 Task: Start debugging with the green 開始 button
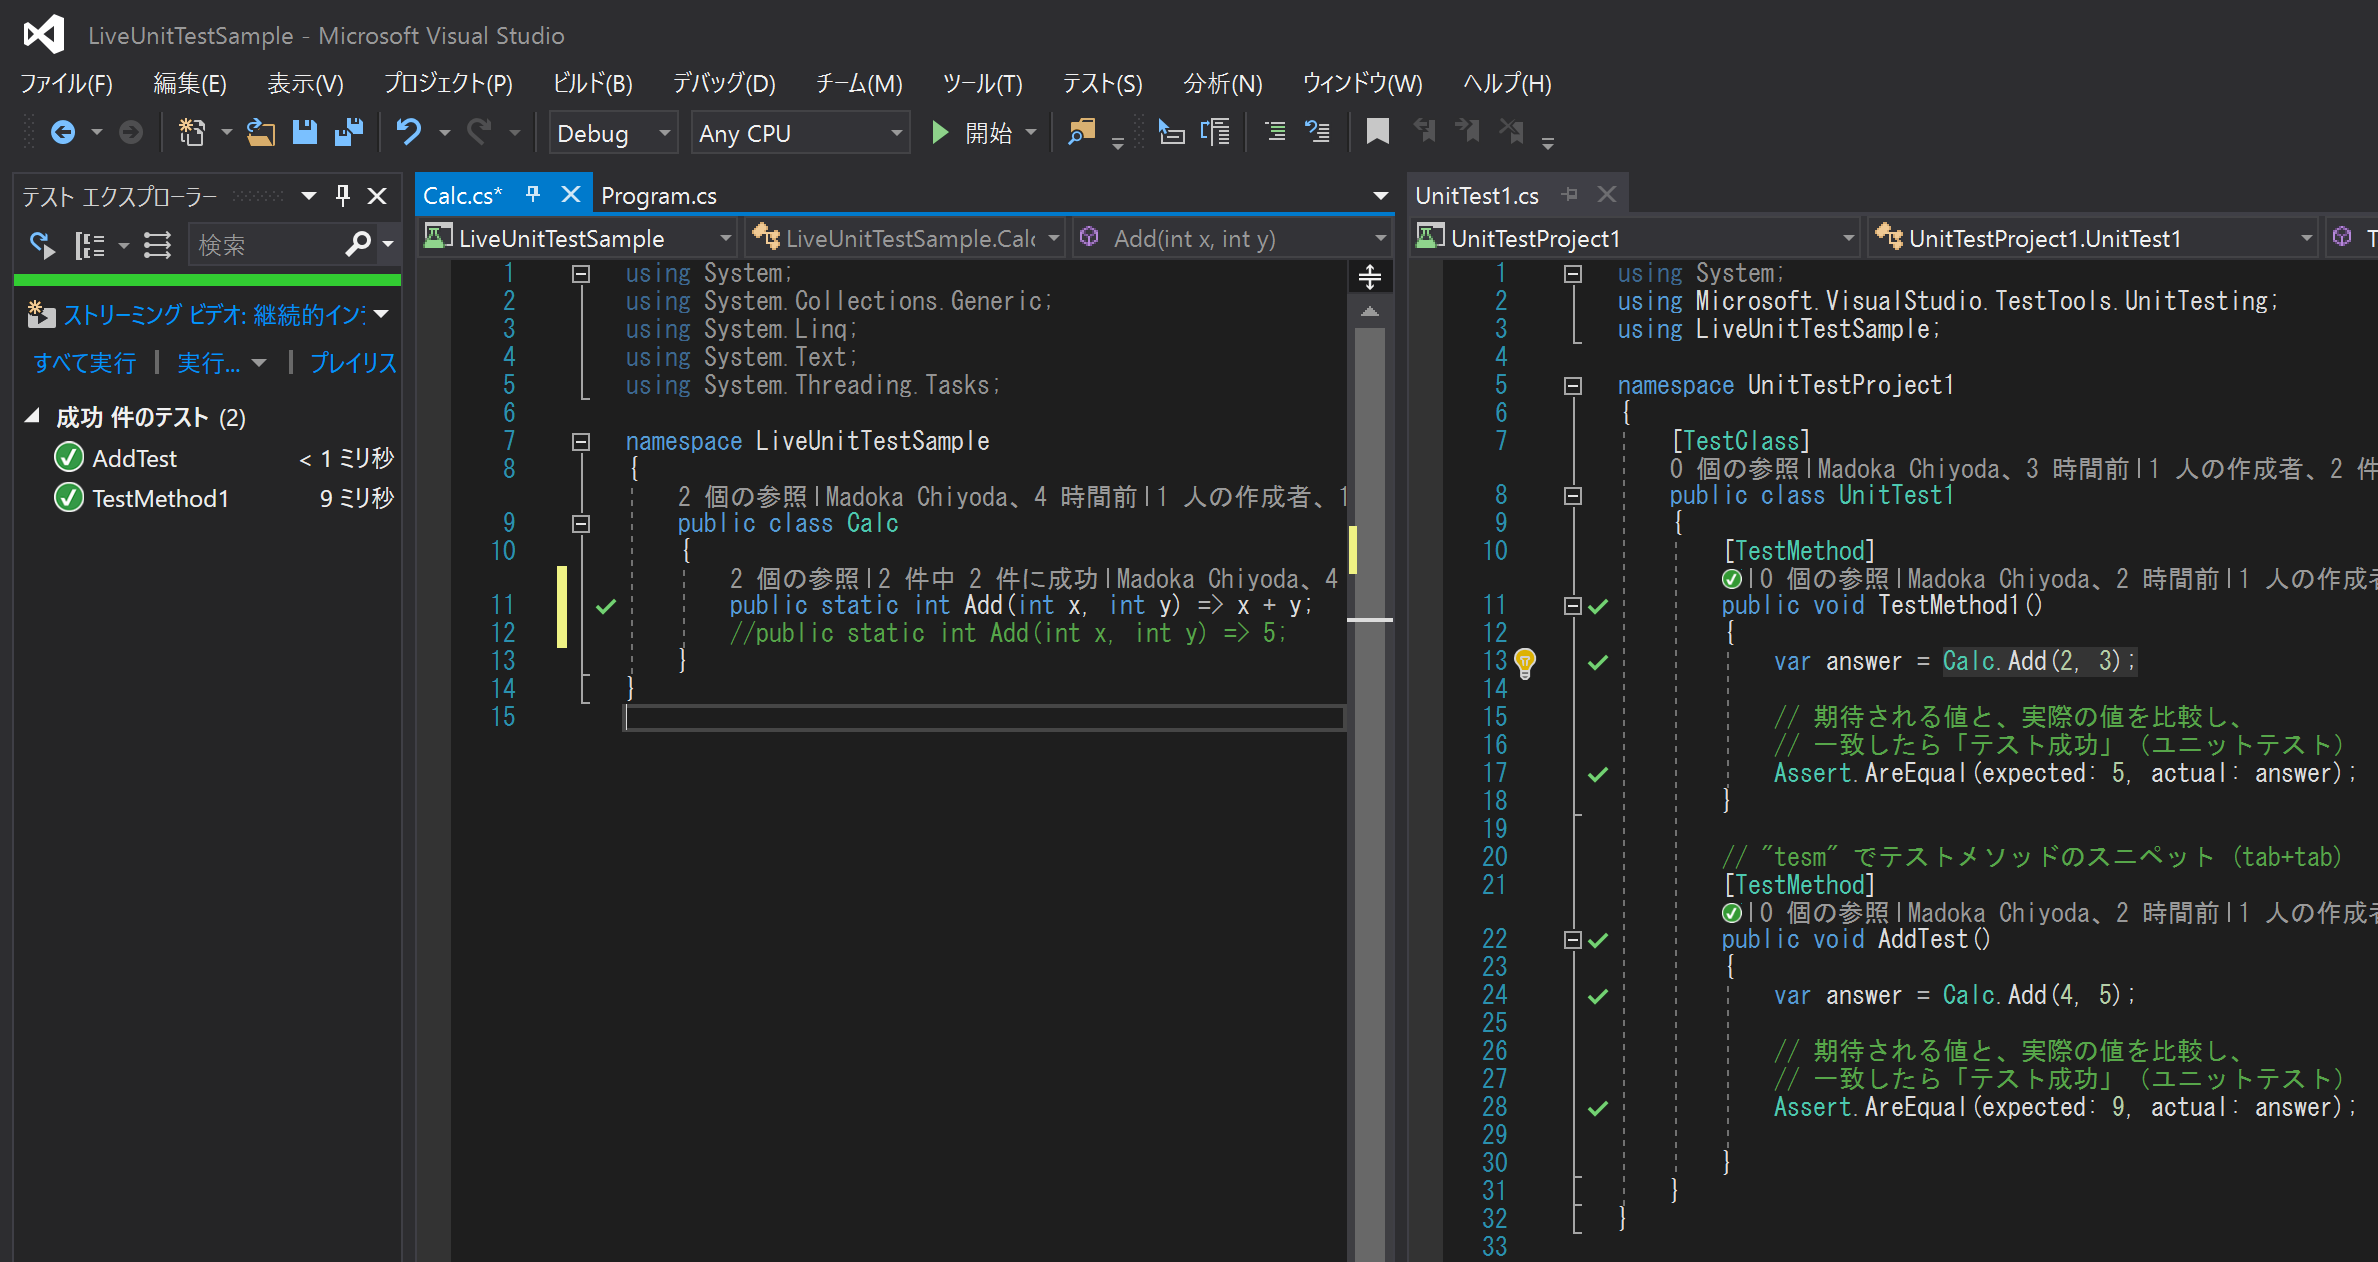971,133
